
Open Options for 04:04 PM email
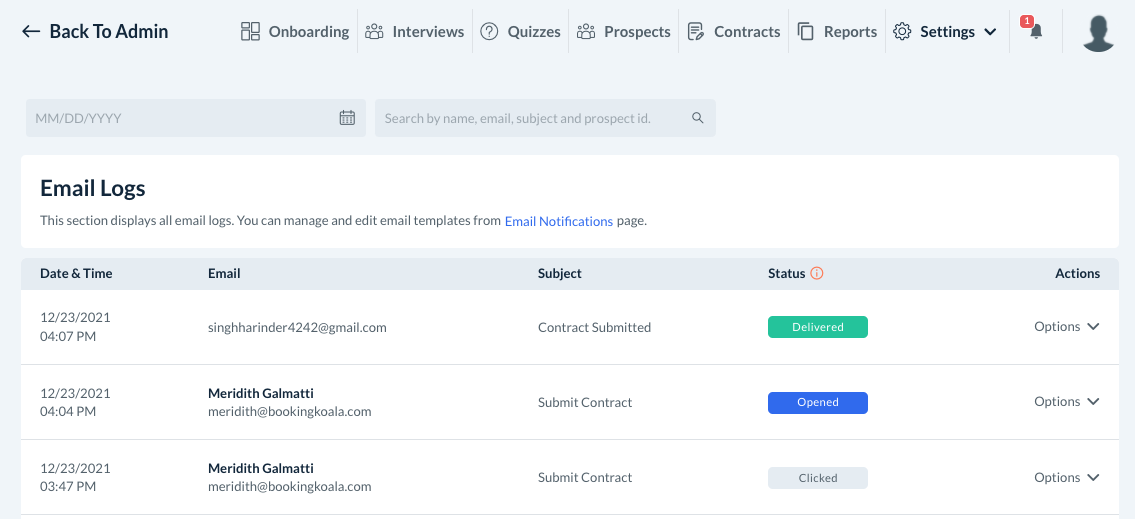click(x=1067, y=402)
